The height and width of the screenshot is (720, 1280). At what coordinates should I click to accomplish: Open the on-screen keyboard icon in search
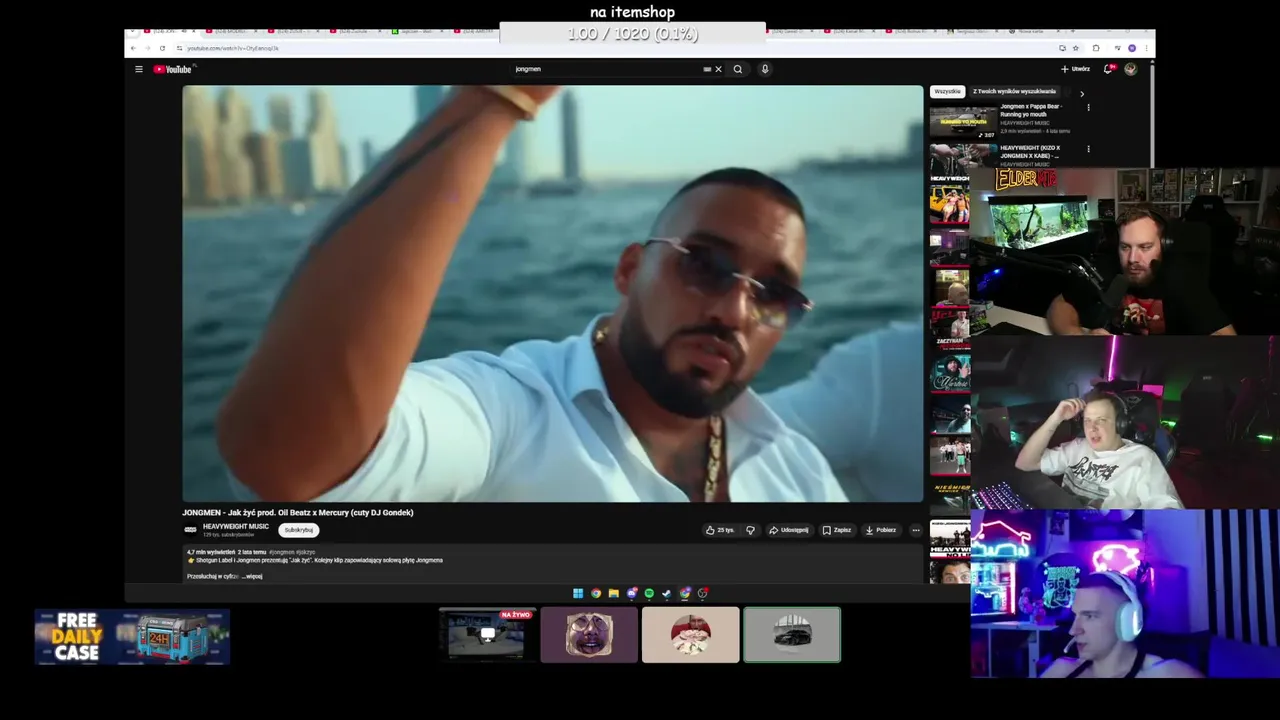707,69
